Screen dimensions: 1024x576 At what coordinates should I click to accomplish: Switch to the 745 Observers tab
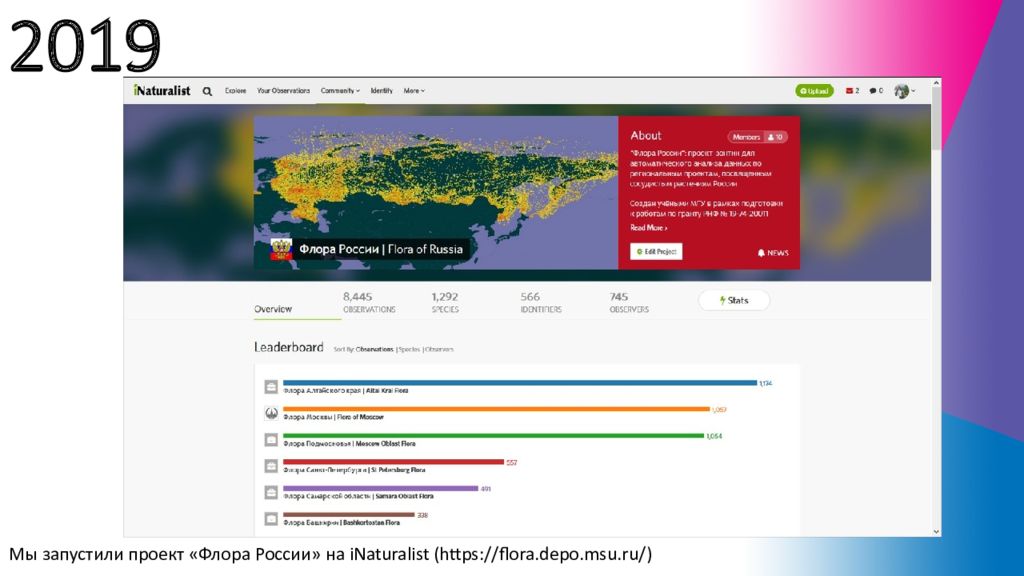coord(629,302)
